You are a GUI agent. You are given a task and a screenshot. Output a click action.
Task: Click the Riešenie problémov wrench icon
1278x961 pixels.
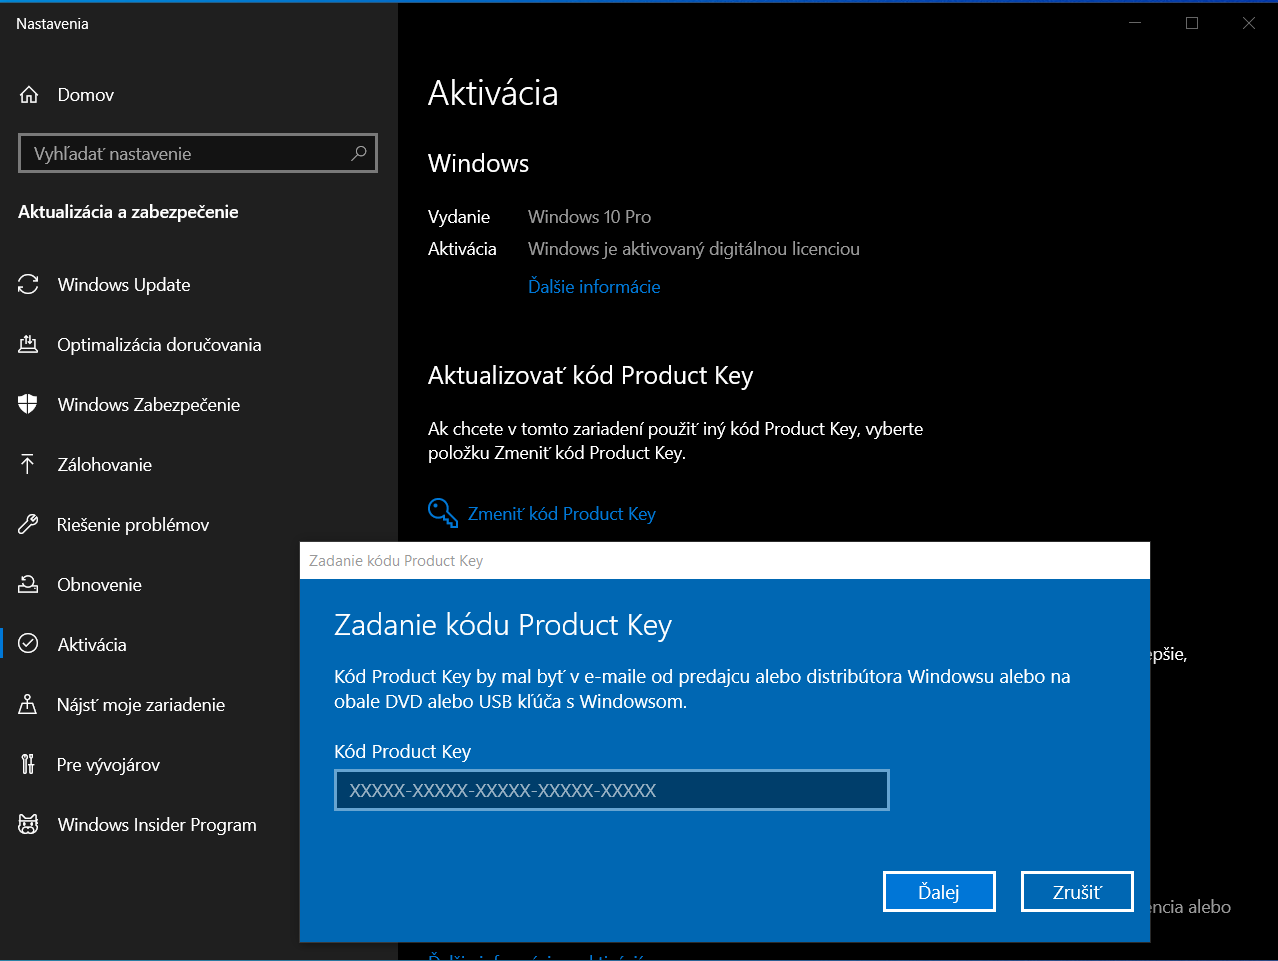coord(28,525)
